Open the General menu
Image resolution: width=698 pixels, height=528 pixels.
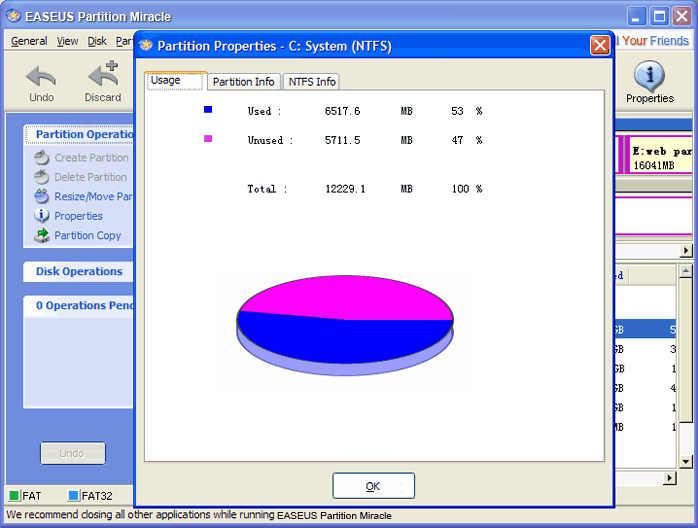pyautogui.click(x=29, y=41)
